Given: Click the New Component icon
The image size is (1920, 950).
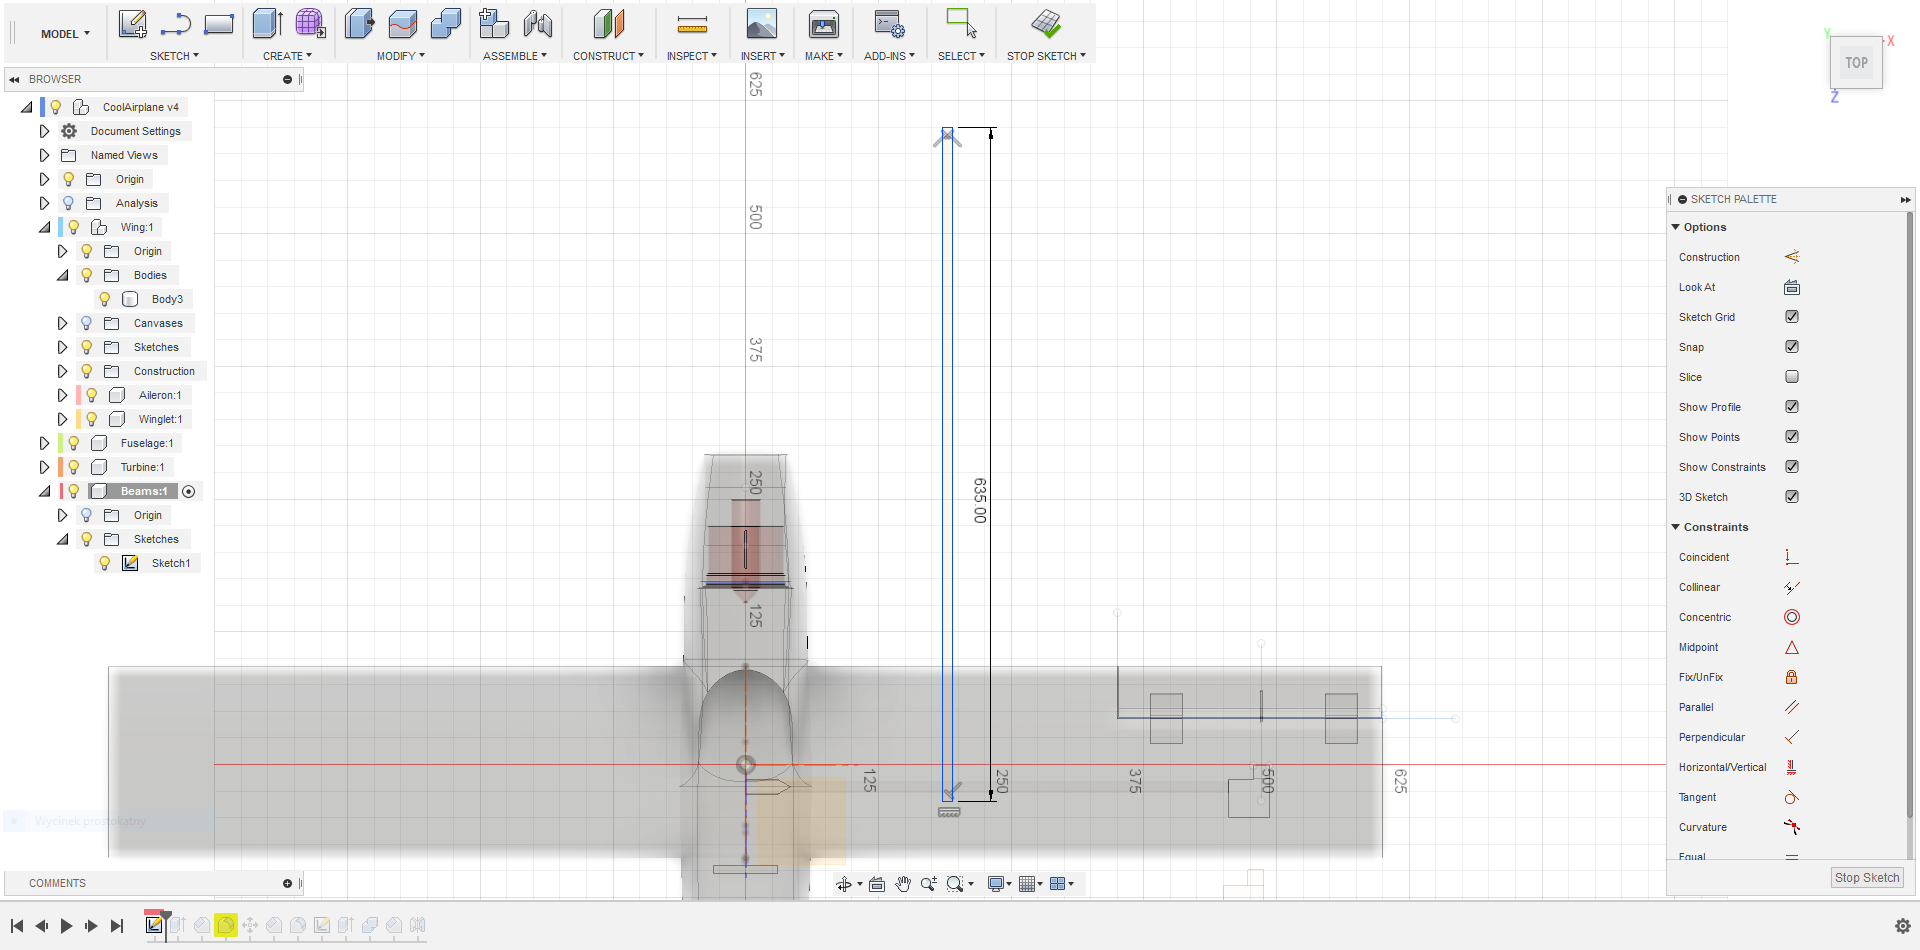Looking at the screenshot, I should (493, 24).
